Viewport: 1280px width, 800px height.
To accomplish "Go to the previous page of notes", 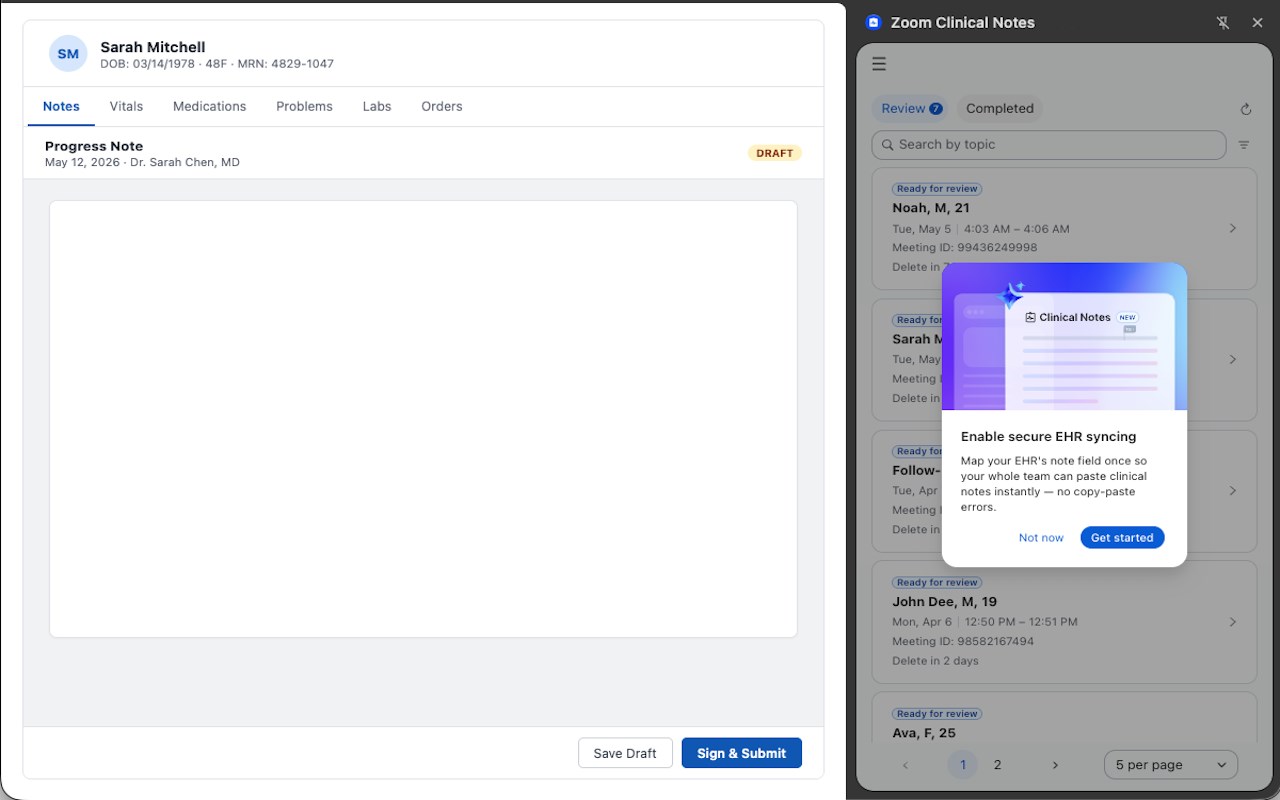I will (x=906, y=765).
